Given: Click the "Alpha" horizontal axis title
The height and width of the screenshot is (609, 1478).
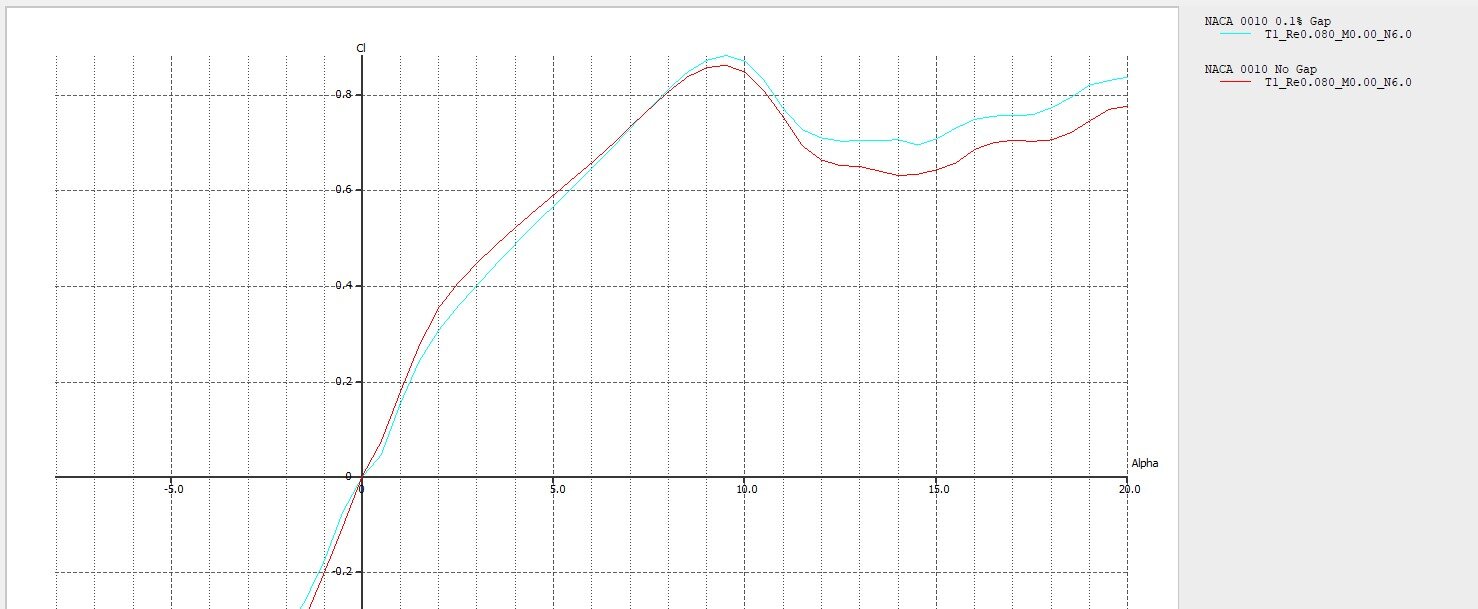Looking at the screenshot, I should [x=1144, y=463].
